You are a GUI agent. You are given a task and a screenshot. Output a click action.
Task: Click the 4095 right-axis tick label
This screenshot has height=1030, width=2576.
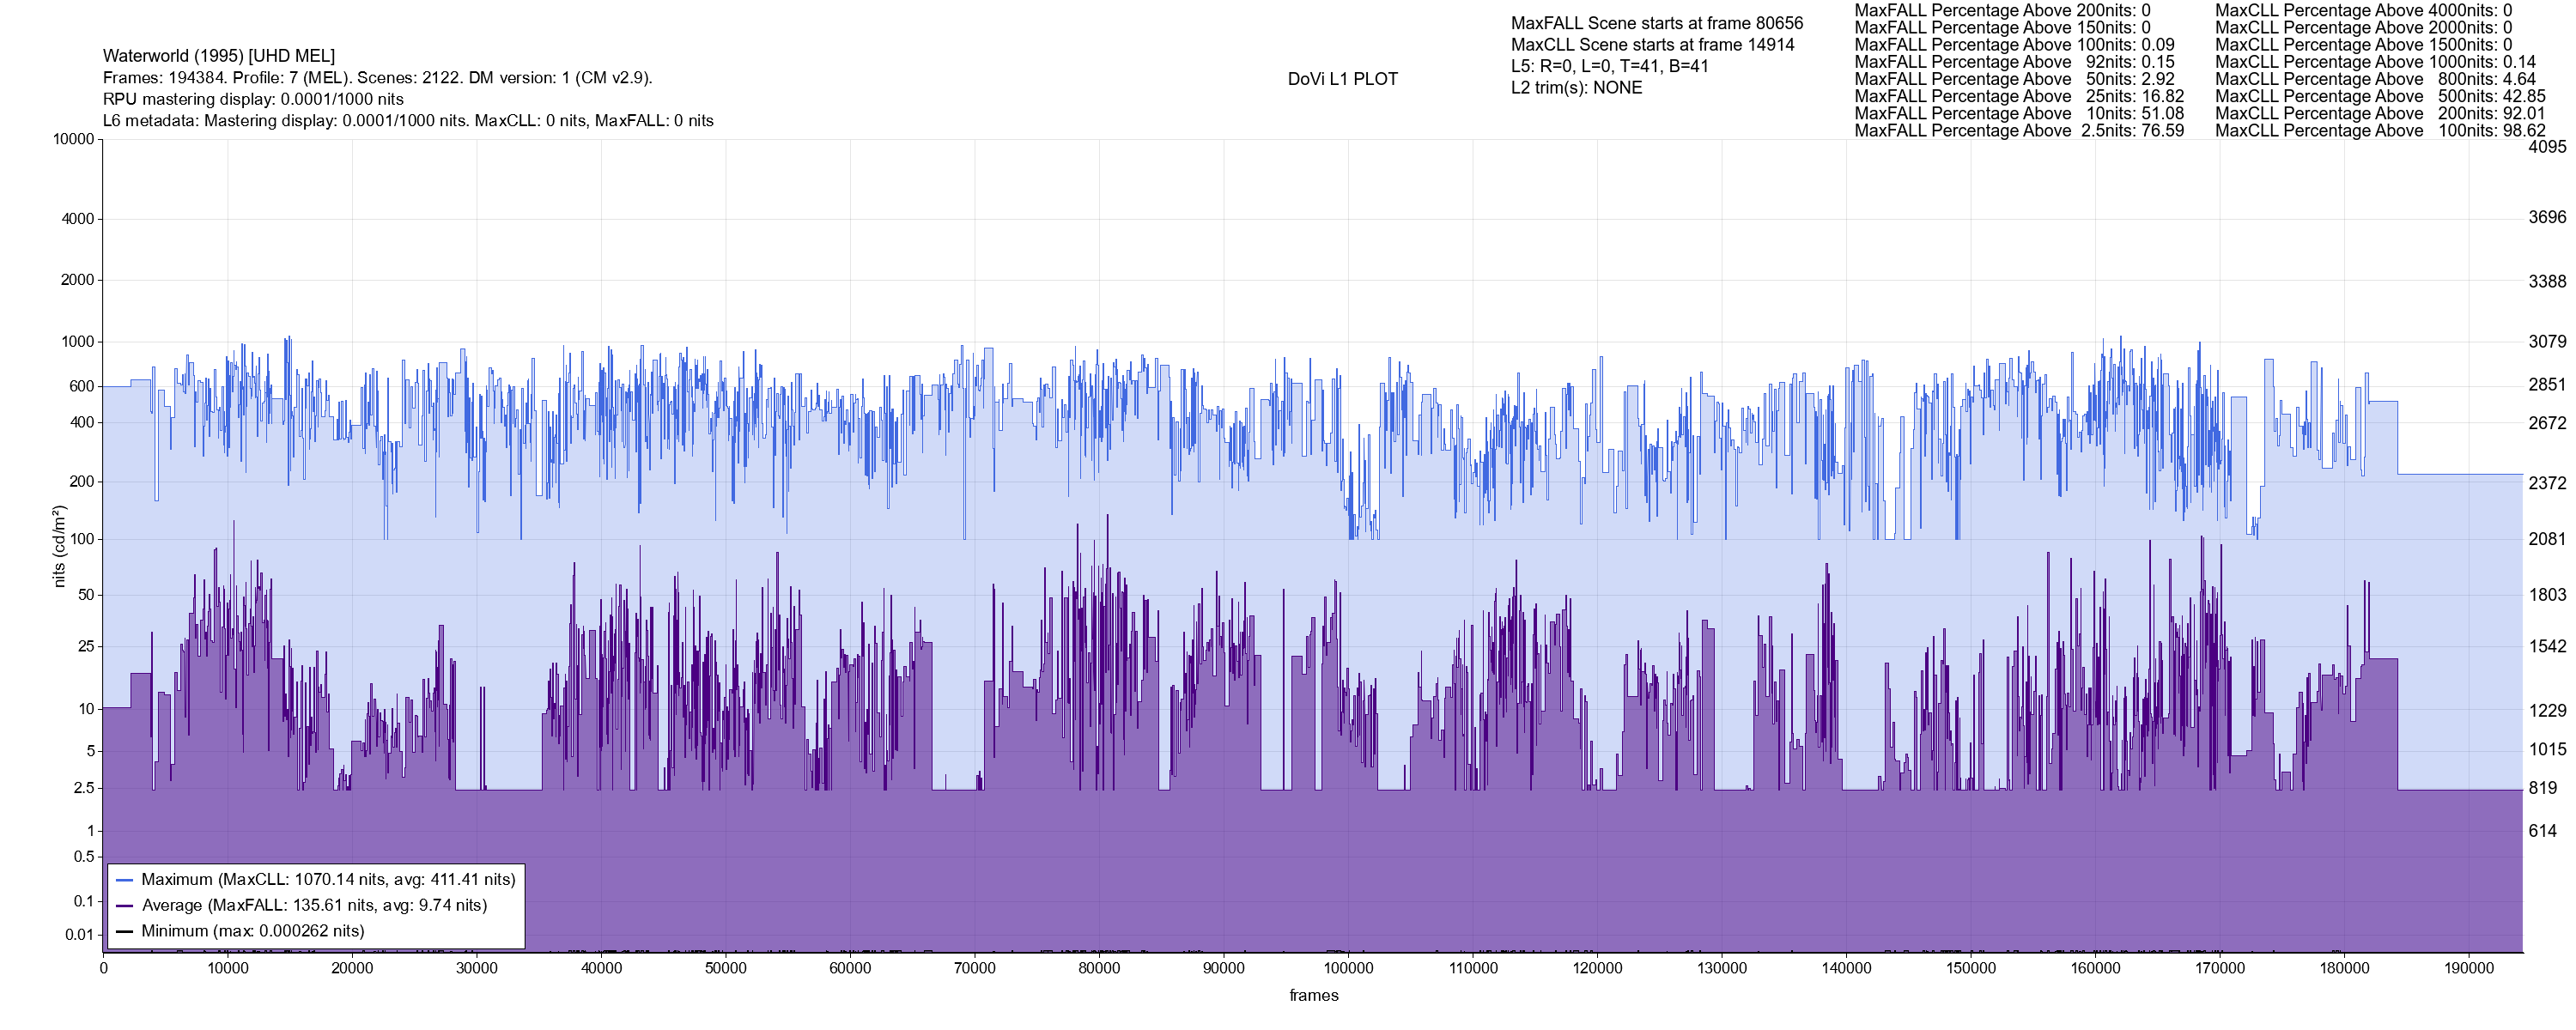(2547, 147)
